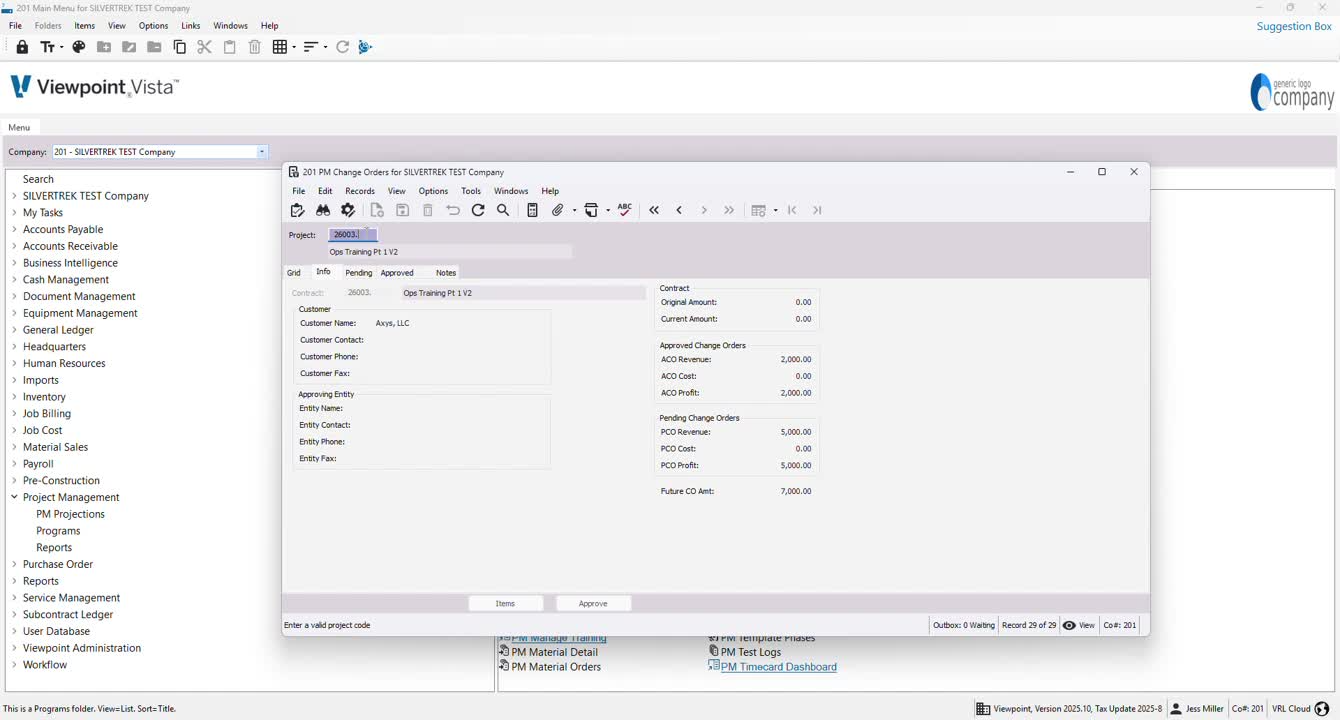Click the copy icon in main toolbar
This screenshot has height=720, width=1340.
click(180, 47)
